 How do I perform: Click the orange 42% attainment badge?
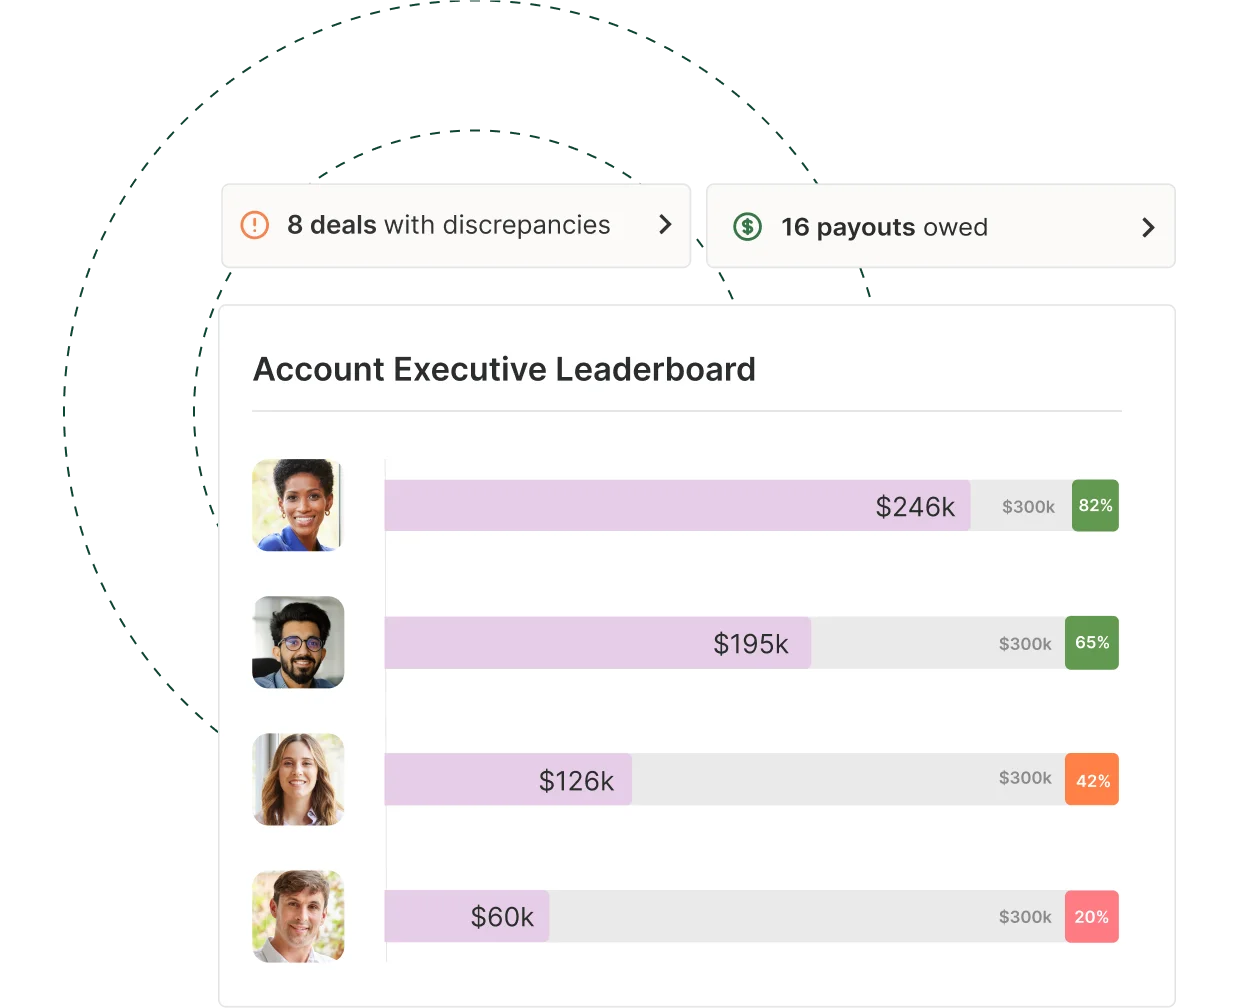(1092, 779)
